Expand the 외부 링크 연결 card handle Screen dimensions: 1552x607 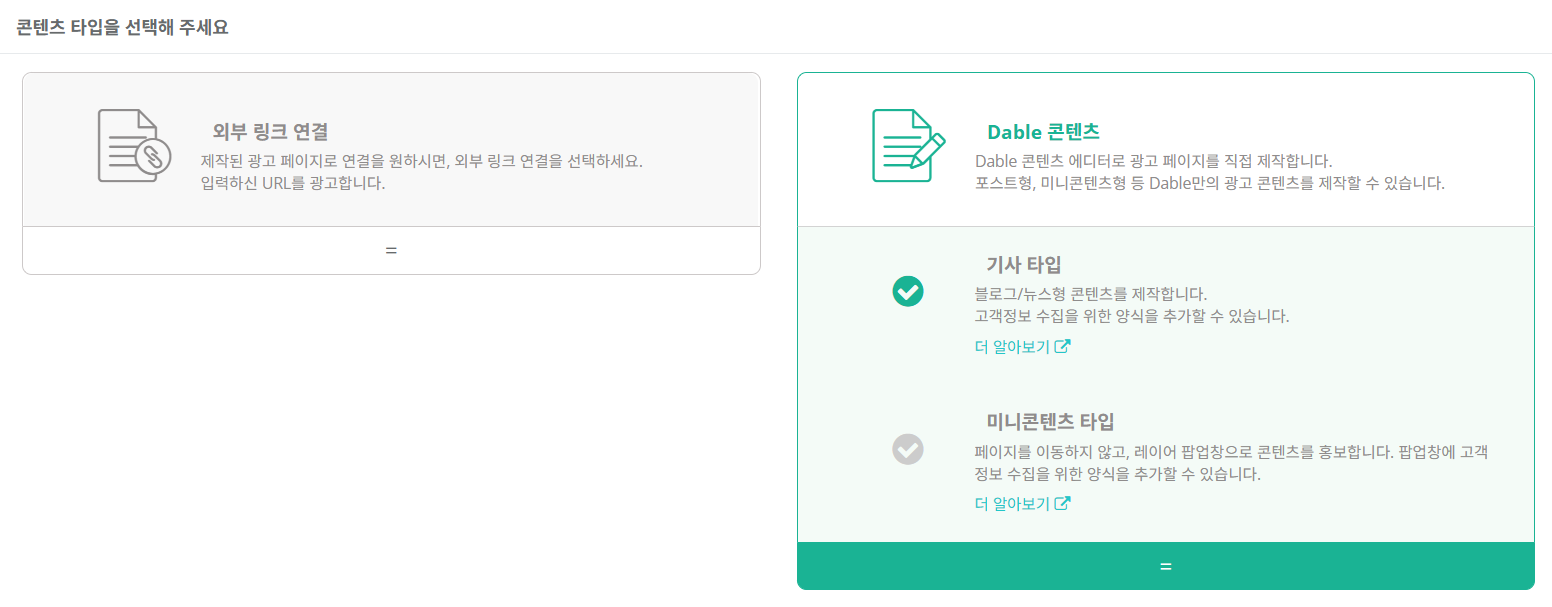[x=391, y=250]
